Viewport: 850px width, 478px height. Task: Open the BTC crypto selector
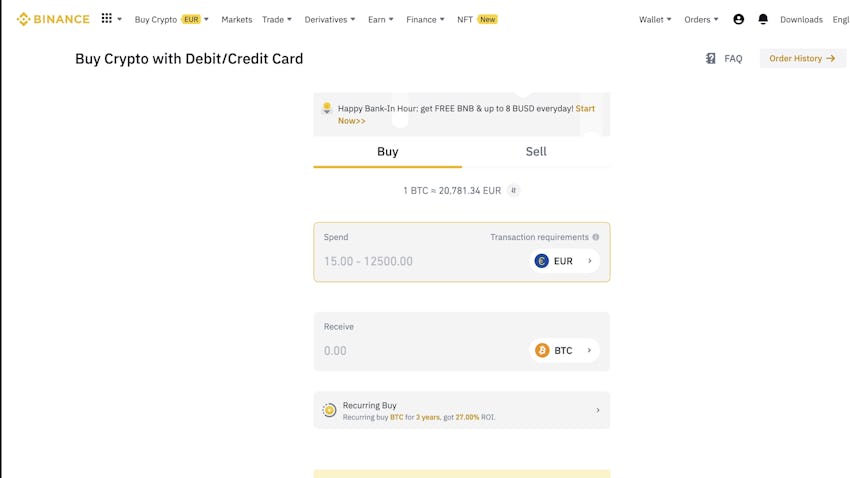tap(564, 350)
